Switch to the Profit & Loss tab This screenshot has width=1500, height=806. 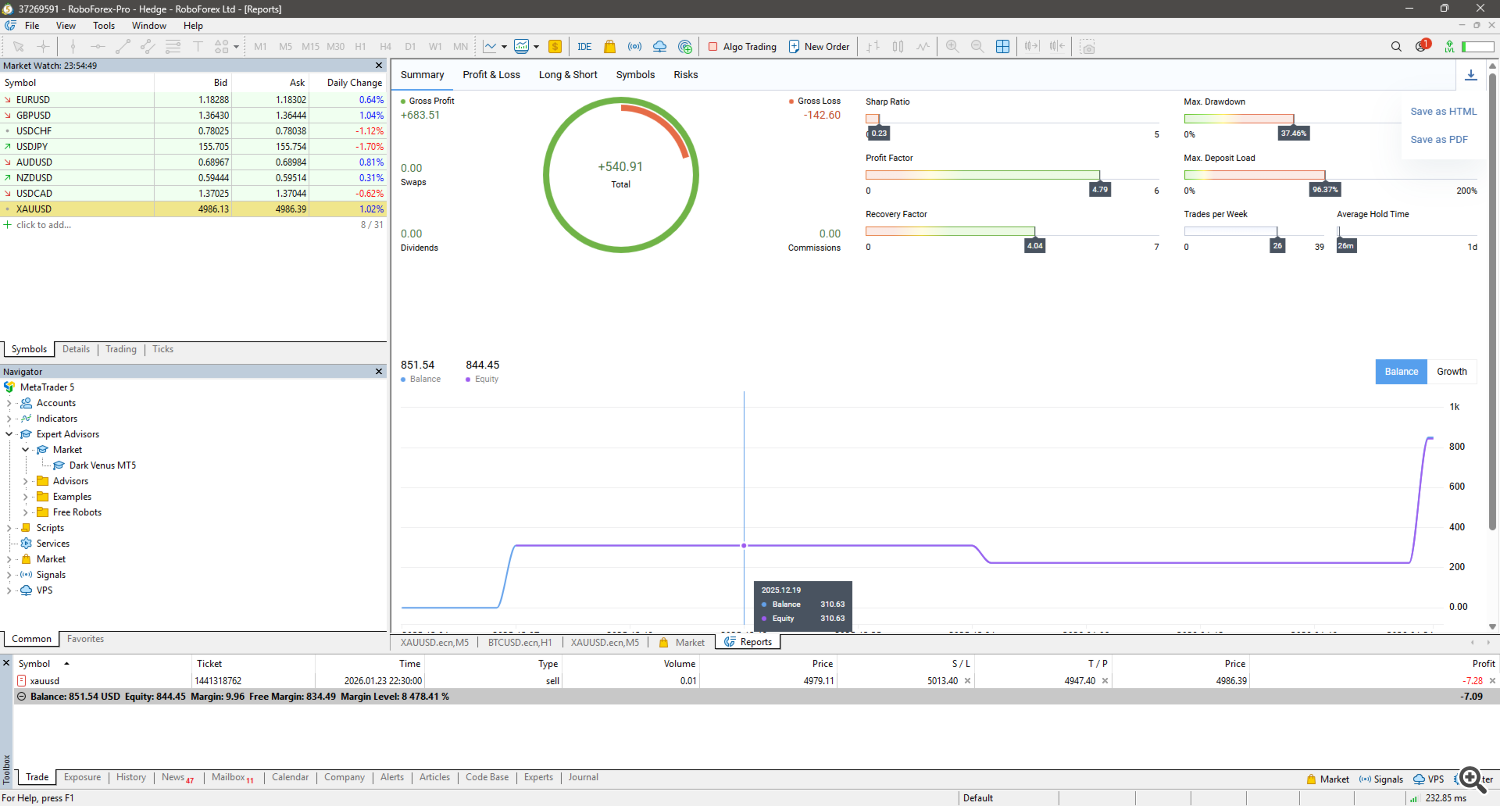click(x=491, y=75)
